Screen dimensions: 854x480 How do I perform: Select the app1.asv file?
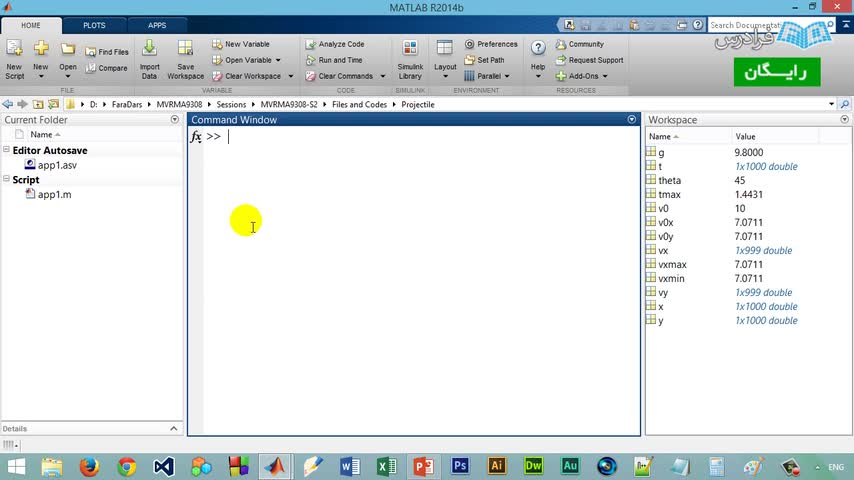pos(51,165)
